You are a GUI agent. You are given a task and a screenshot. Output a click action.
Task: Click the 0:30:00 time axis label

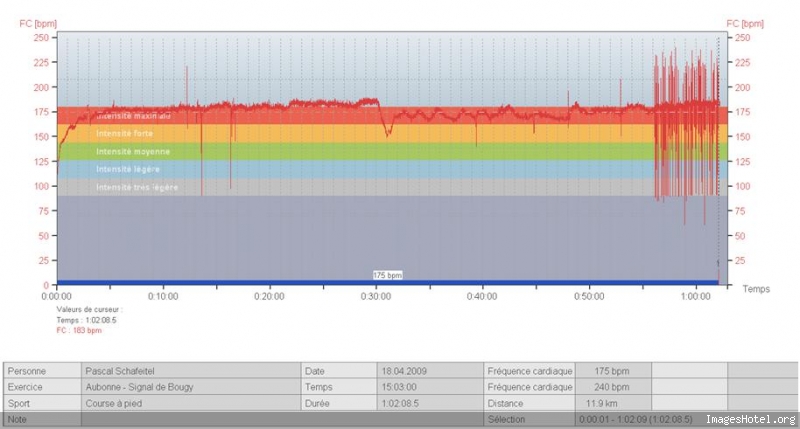[x=376, y=296]
